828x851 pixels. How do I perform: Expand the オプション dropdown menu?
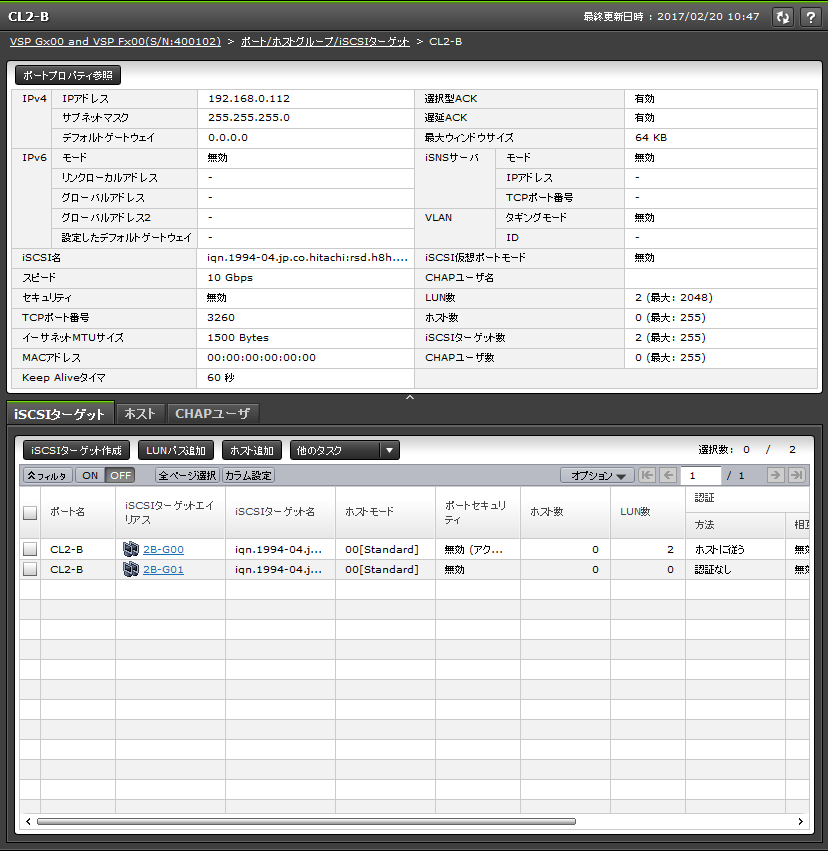[597, 476]
